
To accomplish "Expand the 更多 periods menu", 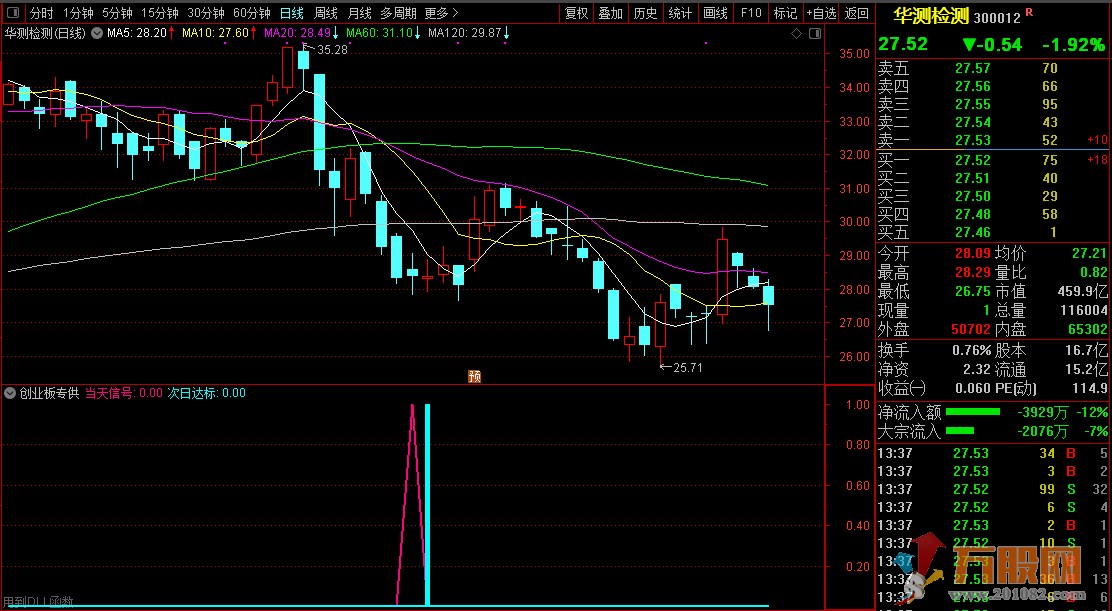I will (441, 13).
